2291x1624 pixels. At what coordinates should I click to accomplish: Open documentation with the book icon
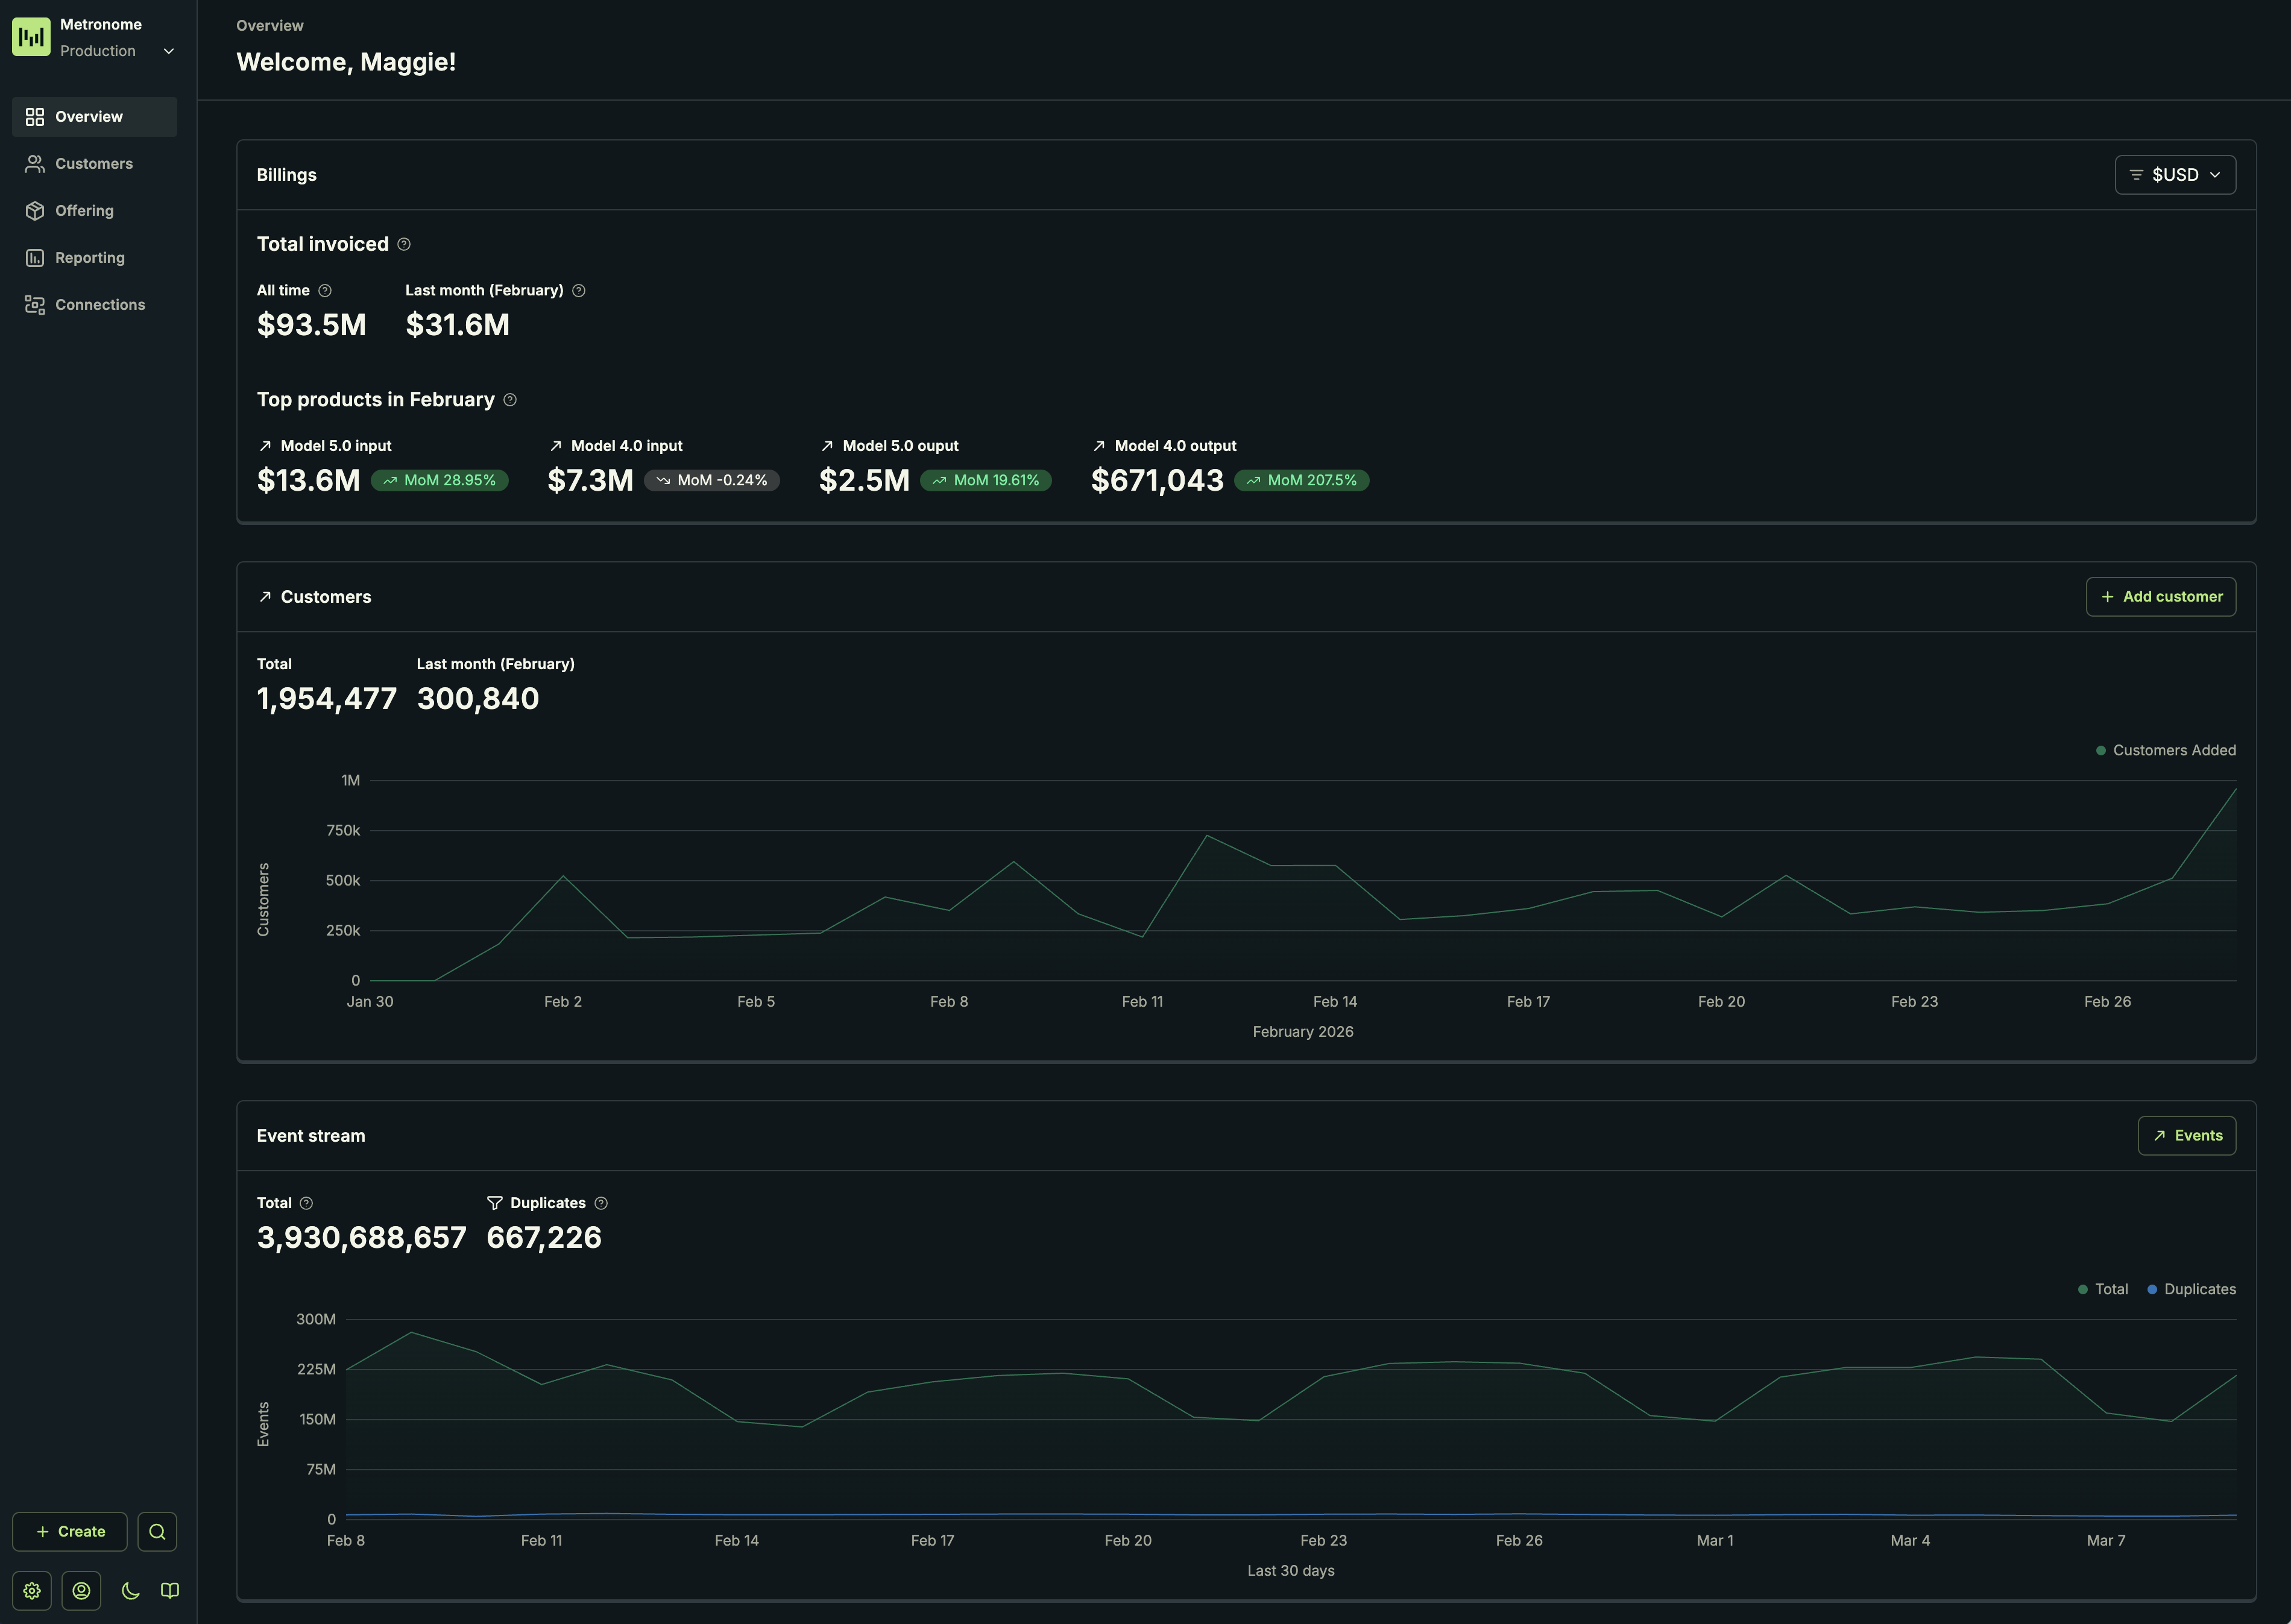tap(170, 1591)
